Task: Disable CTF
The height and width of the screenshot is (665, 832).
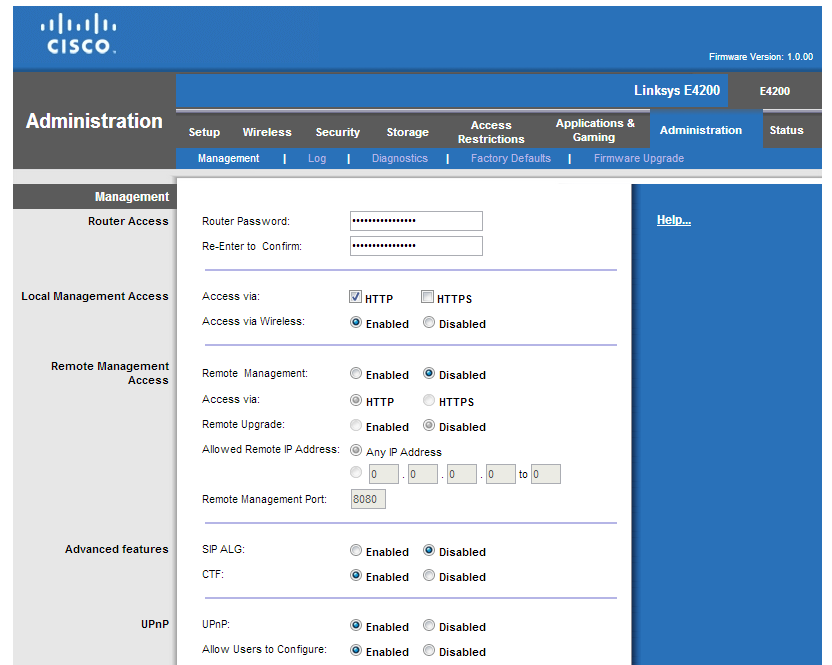Action: 429,575
